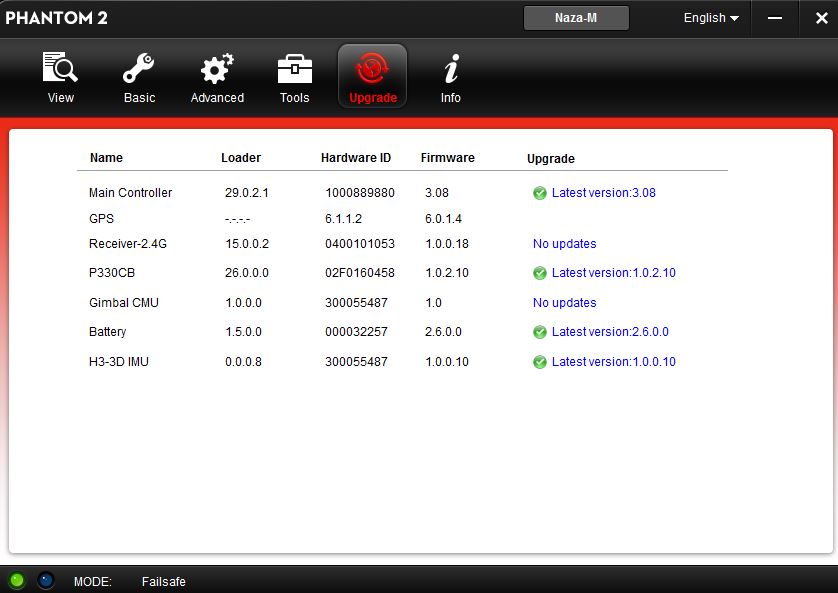Click the blue connection indicator icon
The width and height of the screenshot is (838, 593).
pos(46,580)
